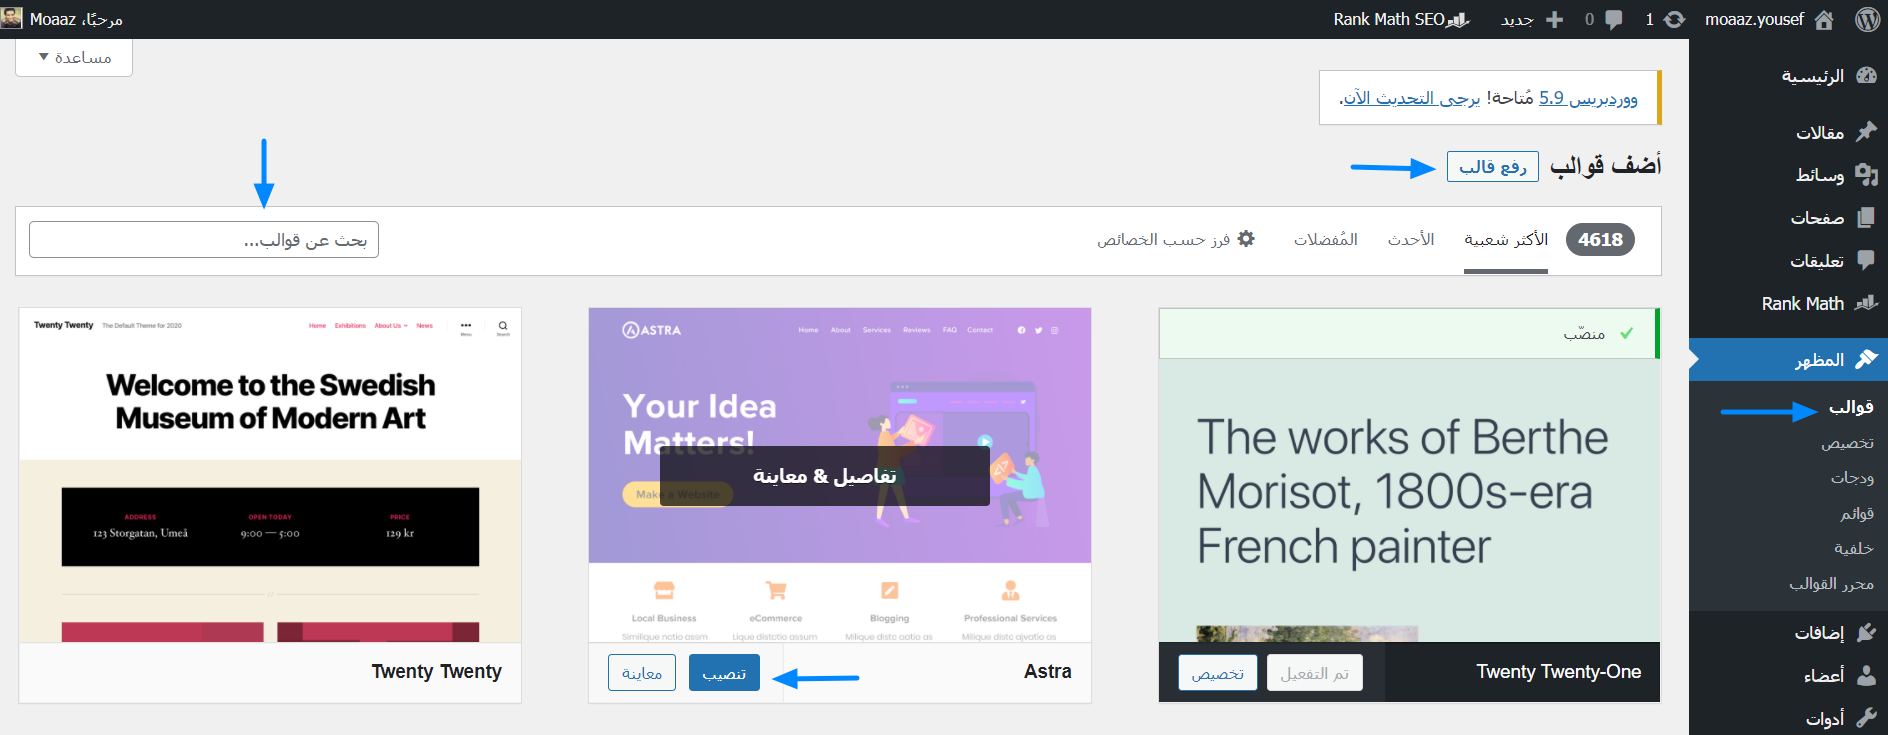Click the plus icon for new content
1888x735 pixels.
pyautogui.click(x=1554, y=19)
